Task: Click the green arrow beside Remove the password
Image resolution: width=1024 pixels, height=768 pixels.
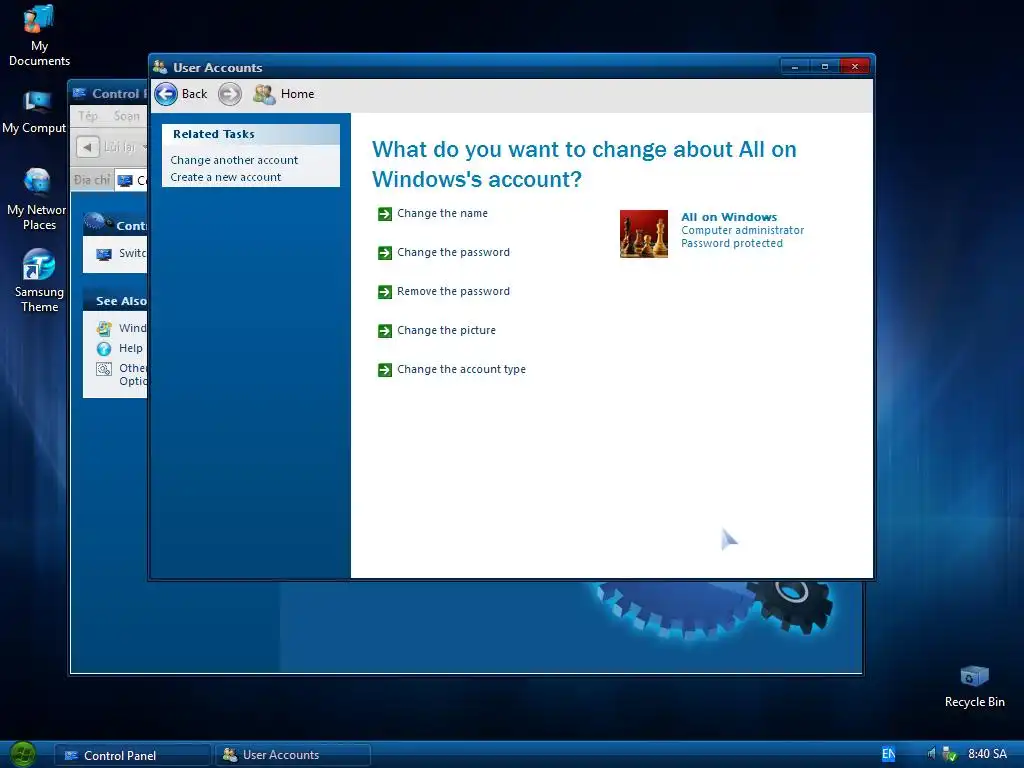Action: [x=385, y=292]
